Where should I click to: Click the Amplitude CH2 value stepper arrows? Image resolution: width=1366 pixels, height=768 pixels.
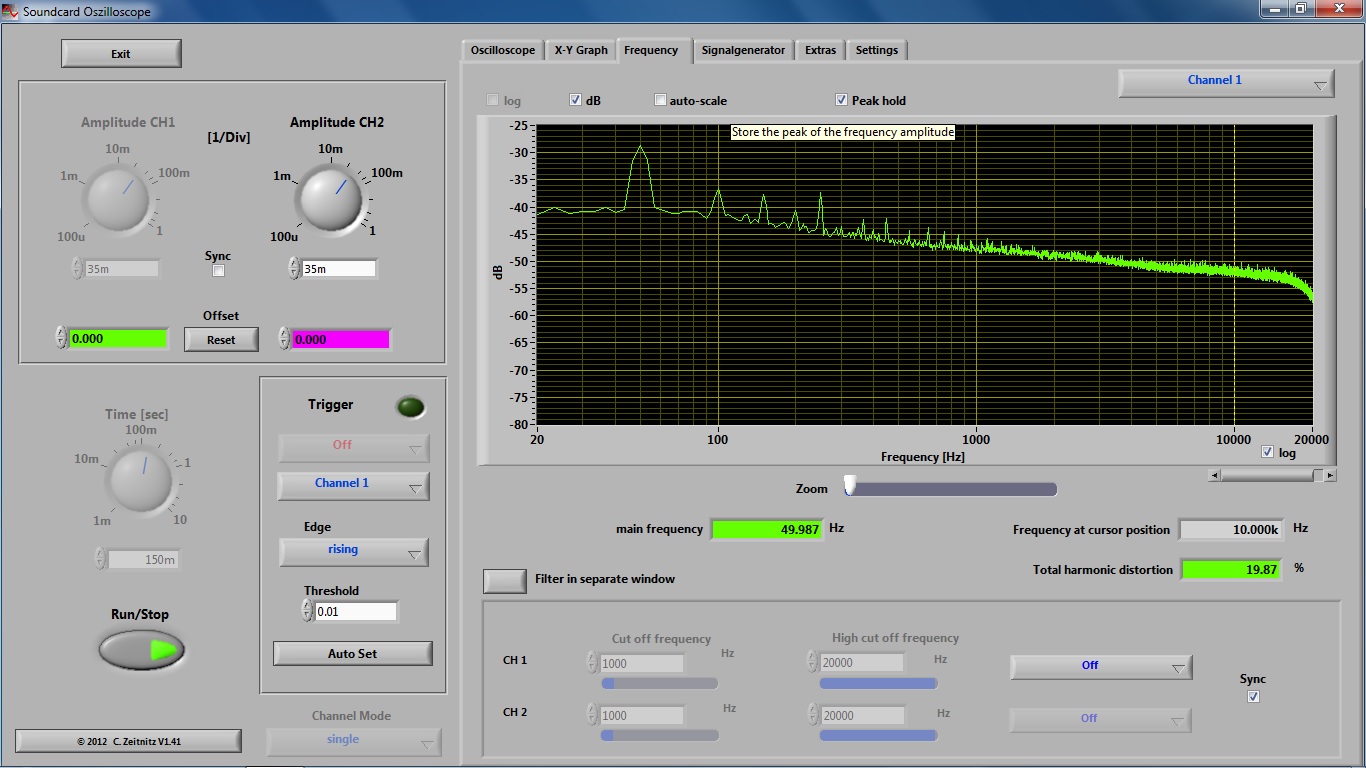(294, 268)
